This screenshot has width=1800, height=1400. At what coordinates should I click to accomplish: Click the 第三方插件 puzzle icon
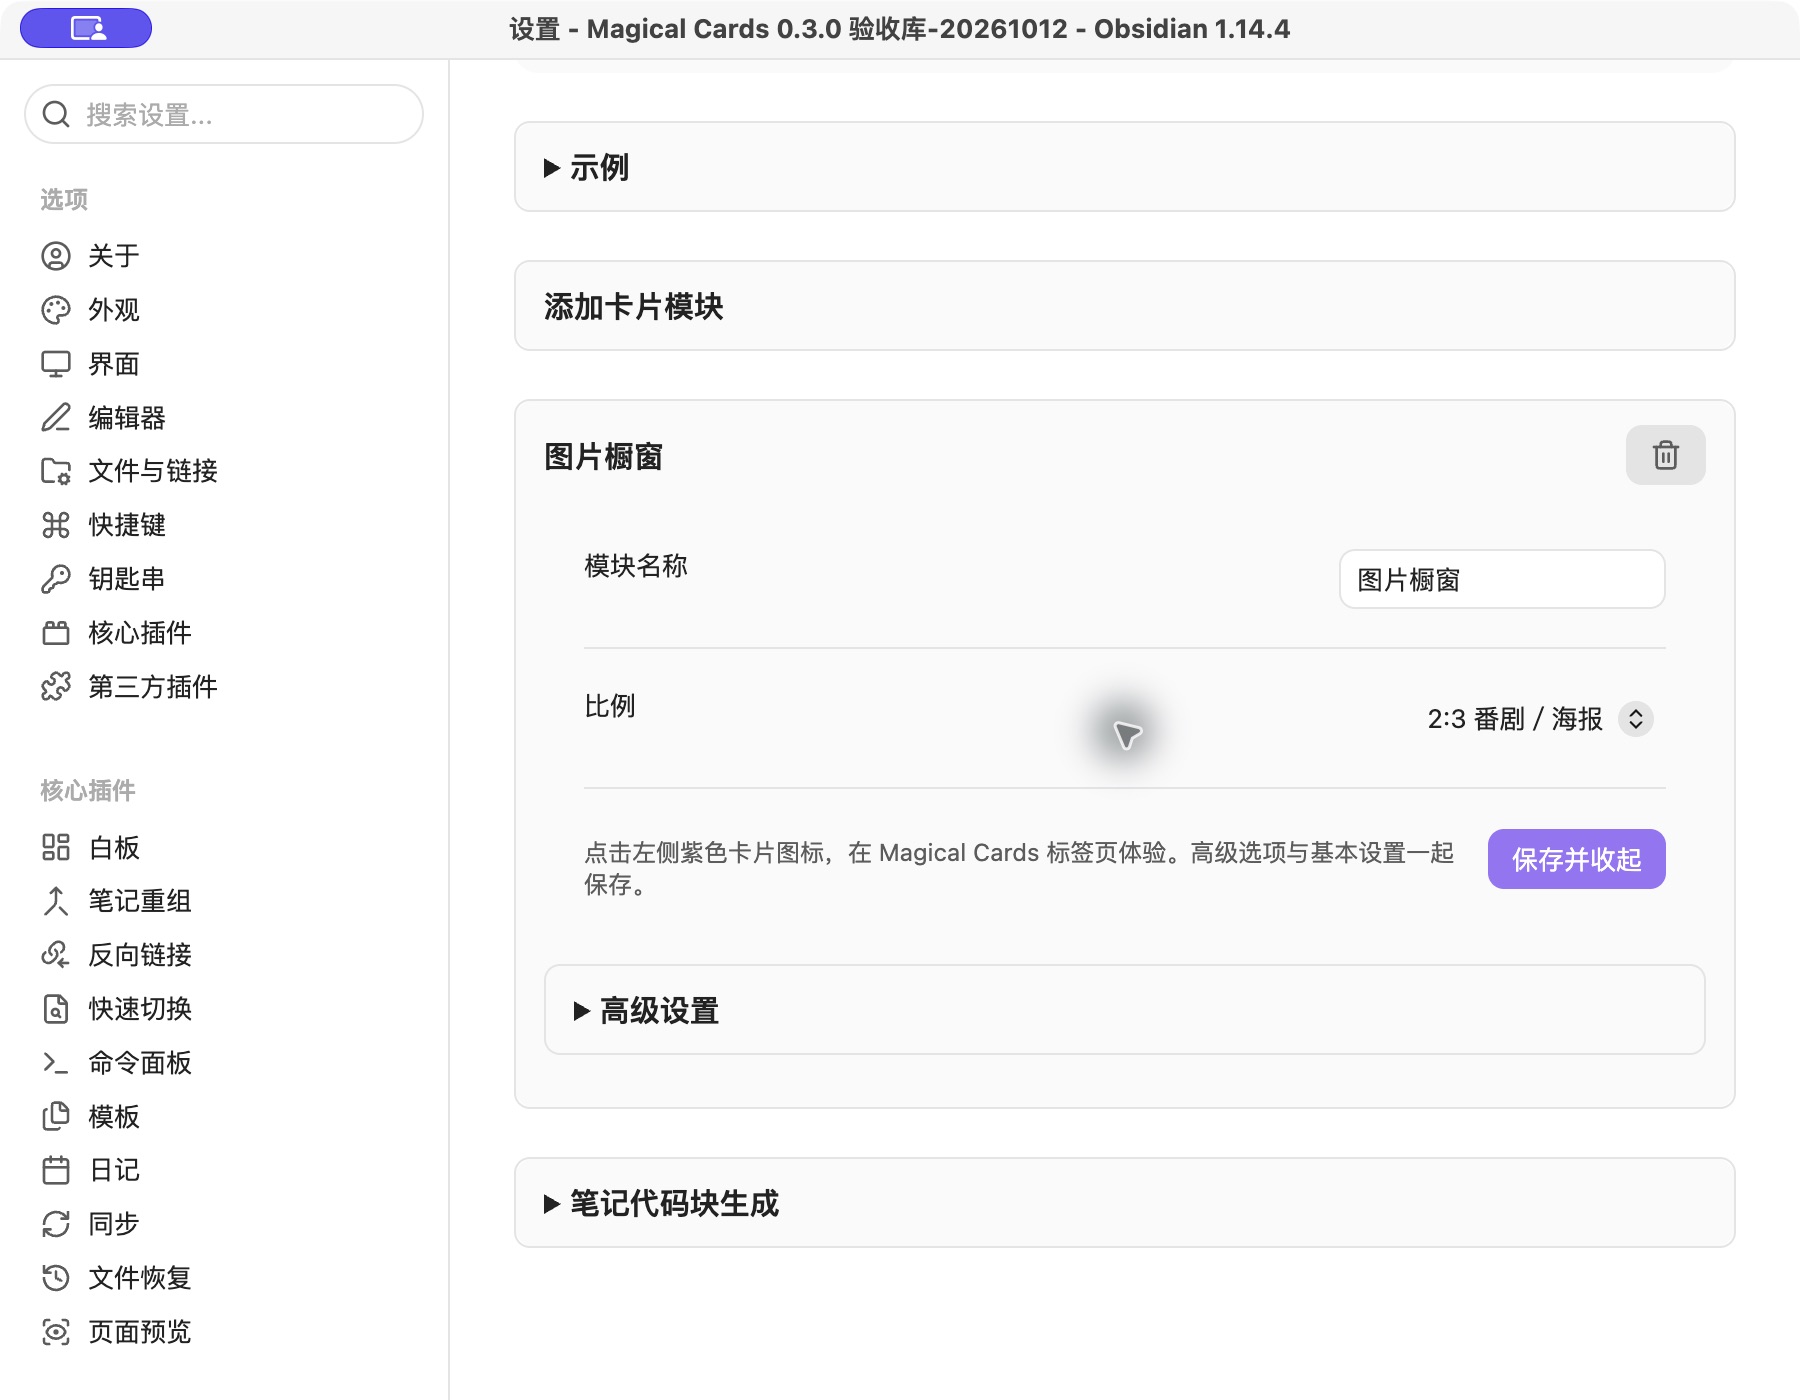tap(56, 687)
